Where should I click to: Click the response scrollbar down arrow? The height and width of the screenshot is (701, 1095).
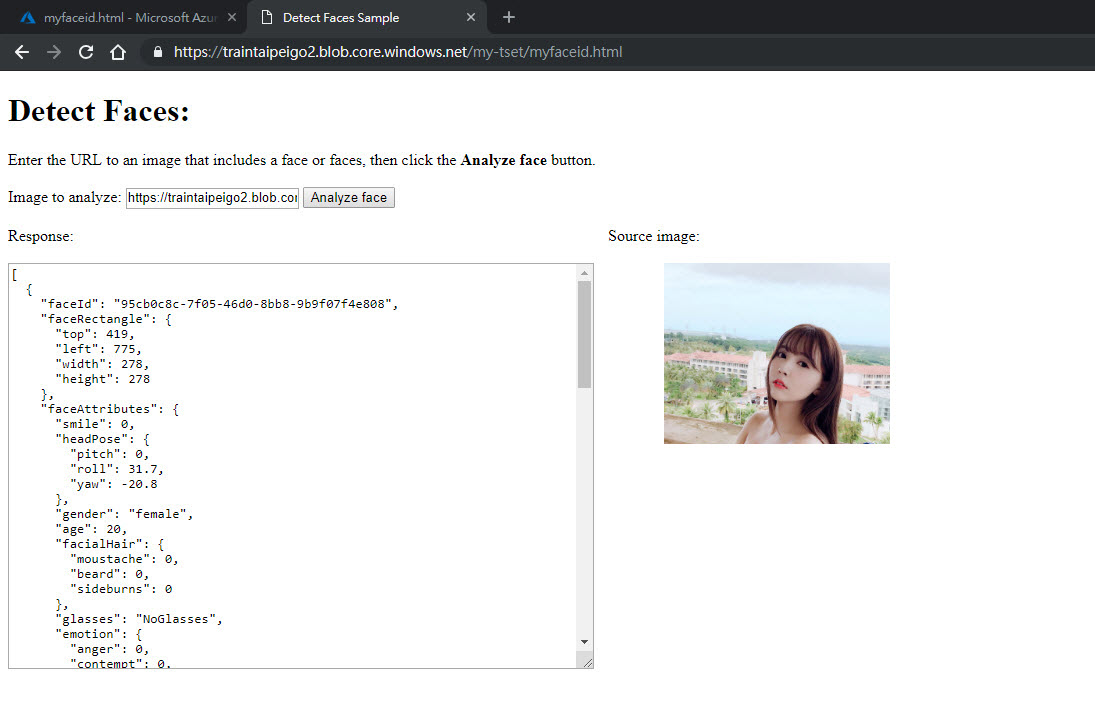point(585,642)
